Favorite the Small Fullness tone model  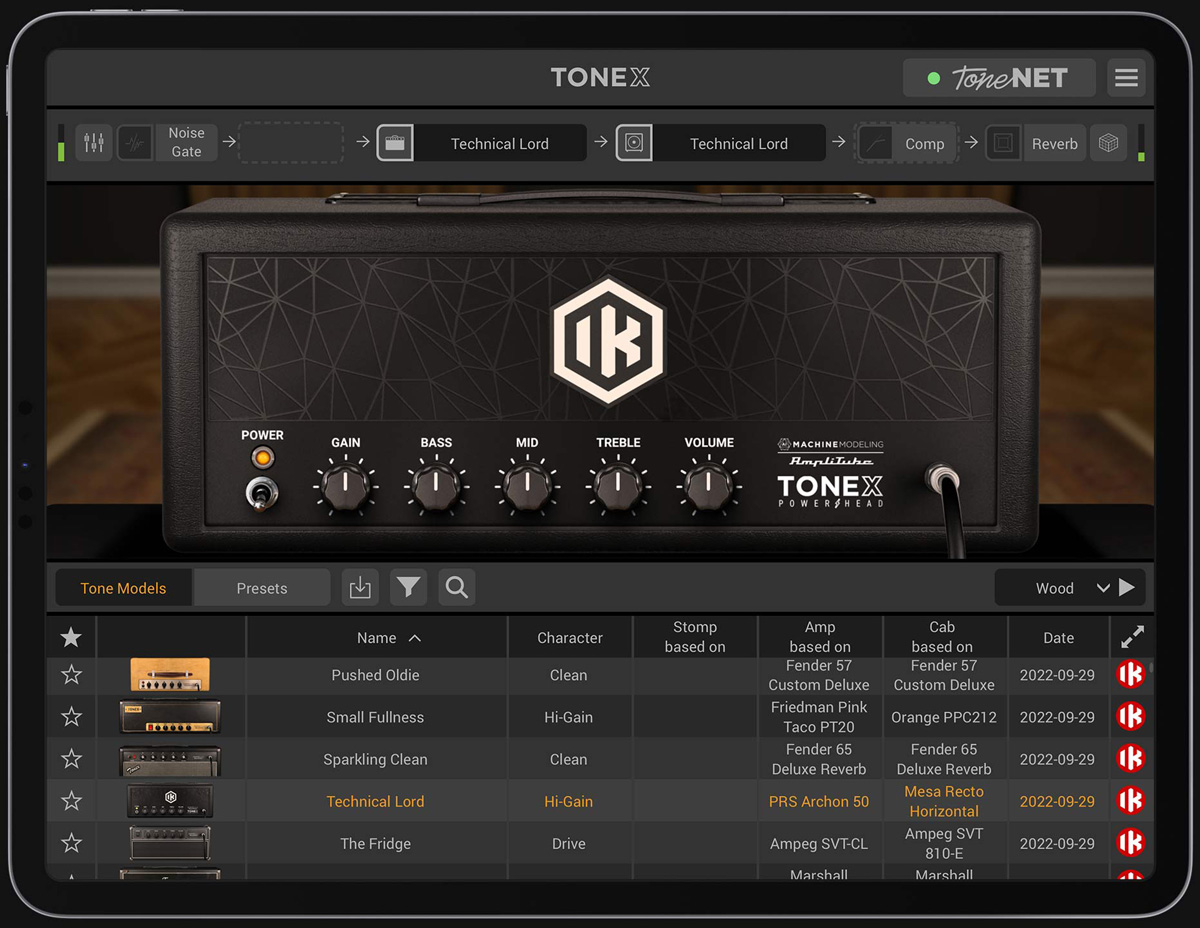[x=71, y=717]
